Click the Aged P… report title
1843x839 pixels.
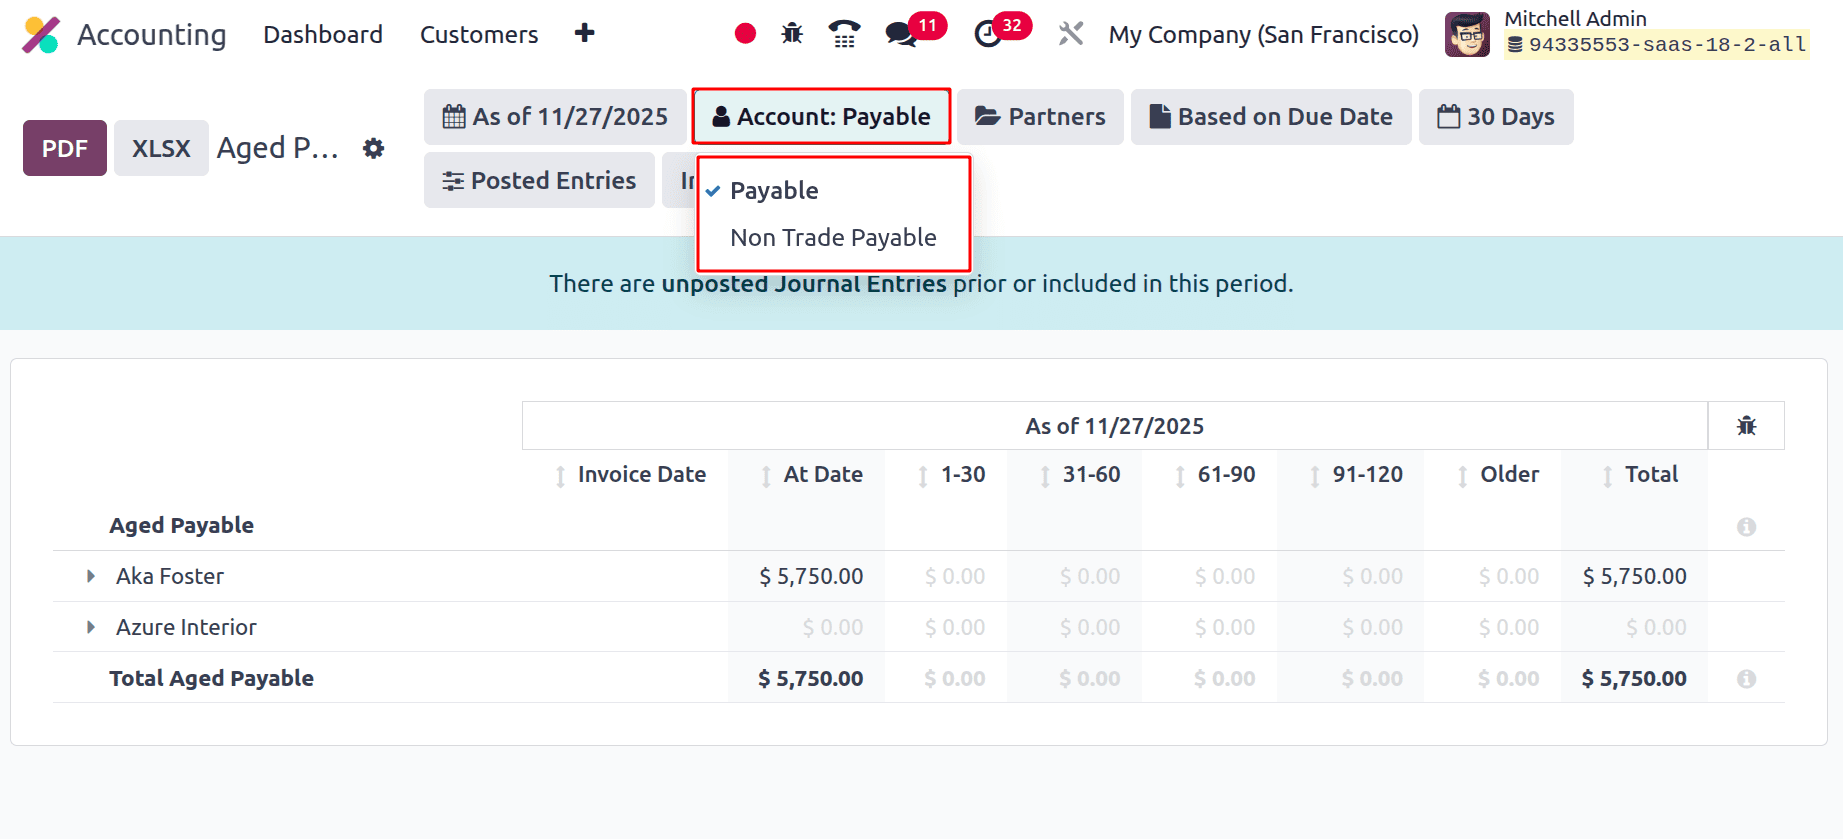[278, 148]
